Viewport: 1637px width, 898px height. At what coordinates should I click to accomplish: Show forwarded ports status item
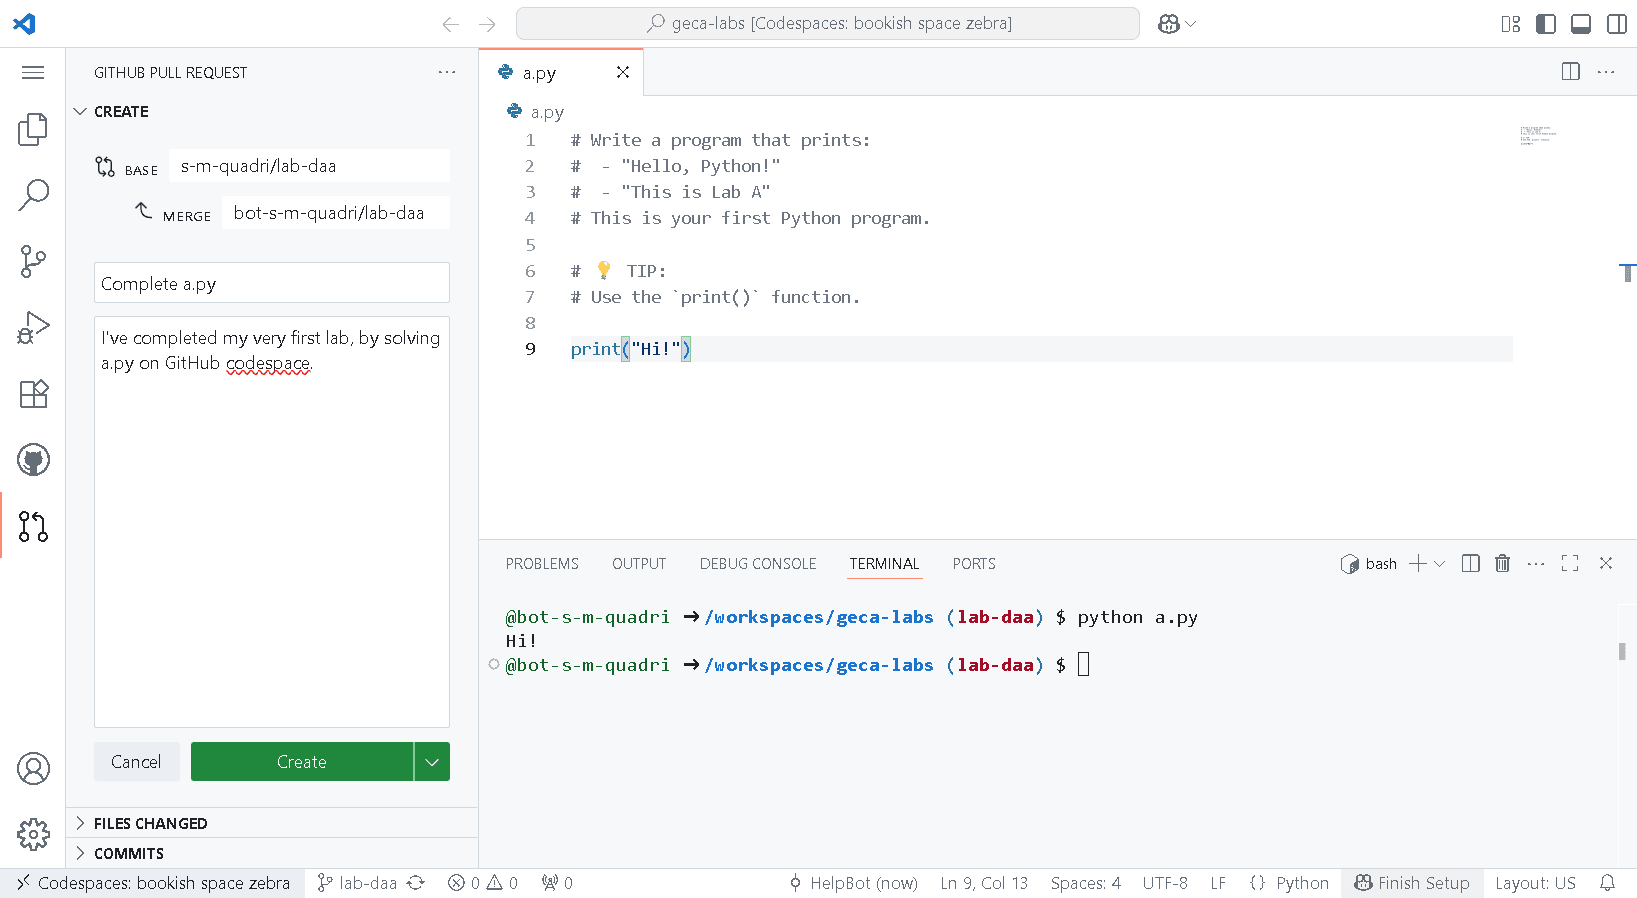tap(557, 883)
